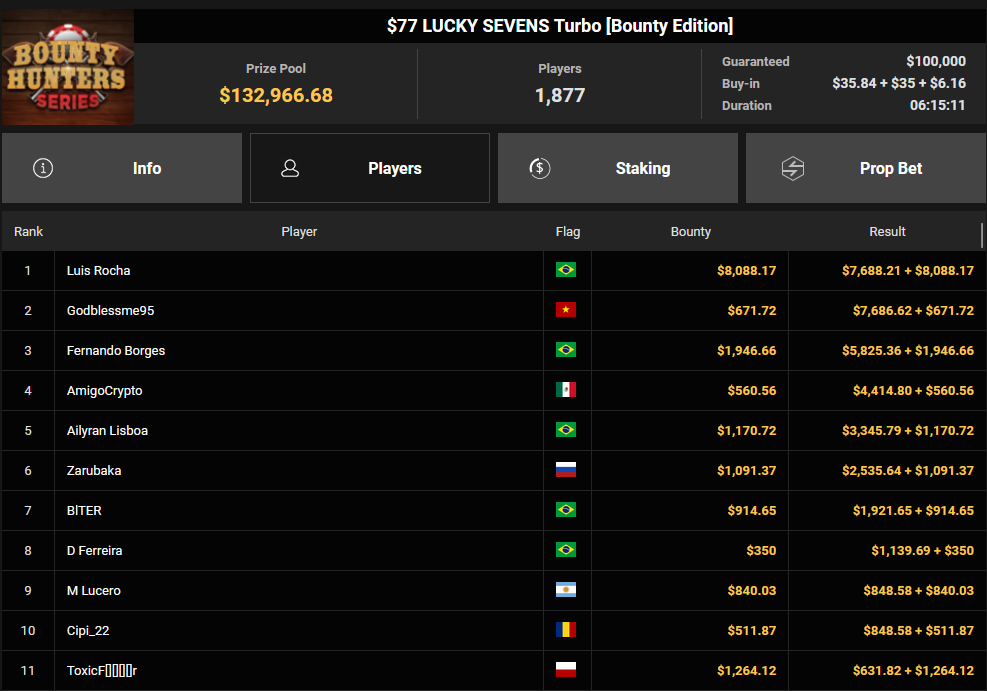Image resolution: width=987 pixels, height=691 pixels.
Task: Click the $8,088.17 bounty of Luis Rocha
Action: pyautogui.click(x=747, y=271)
